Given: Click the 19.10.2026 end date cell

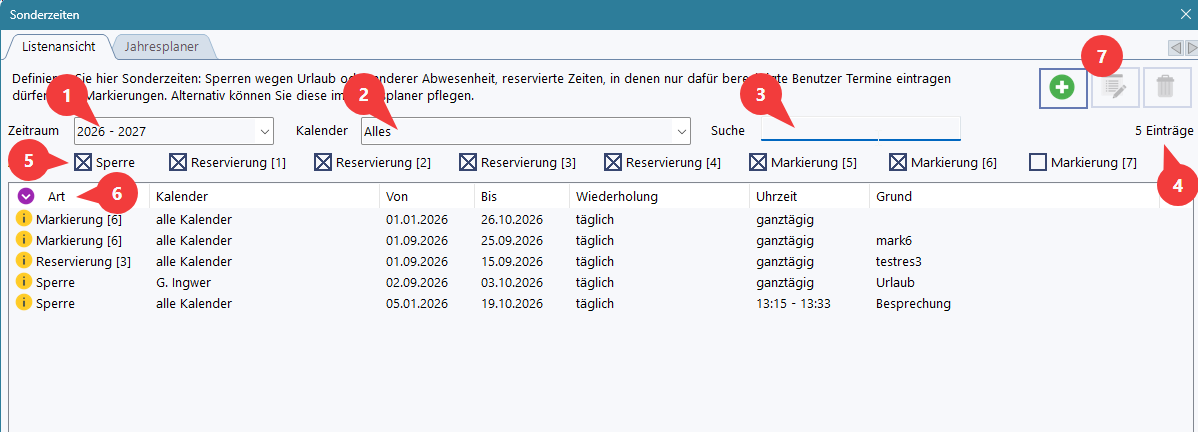Looking at the screenshot, I should pos(512,304).
